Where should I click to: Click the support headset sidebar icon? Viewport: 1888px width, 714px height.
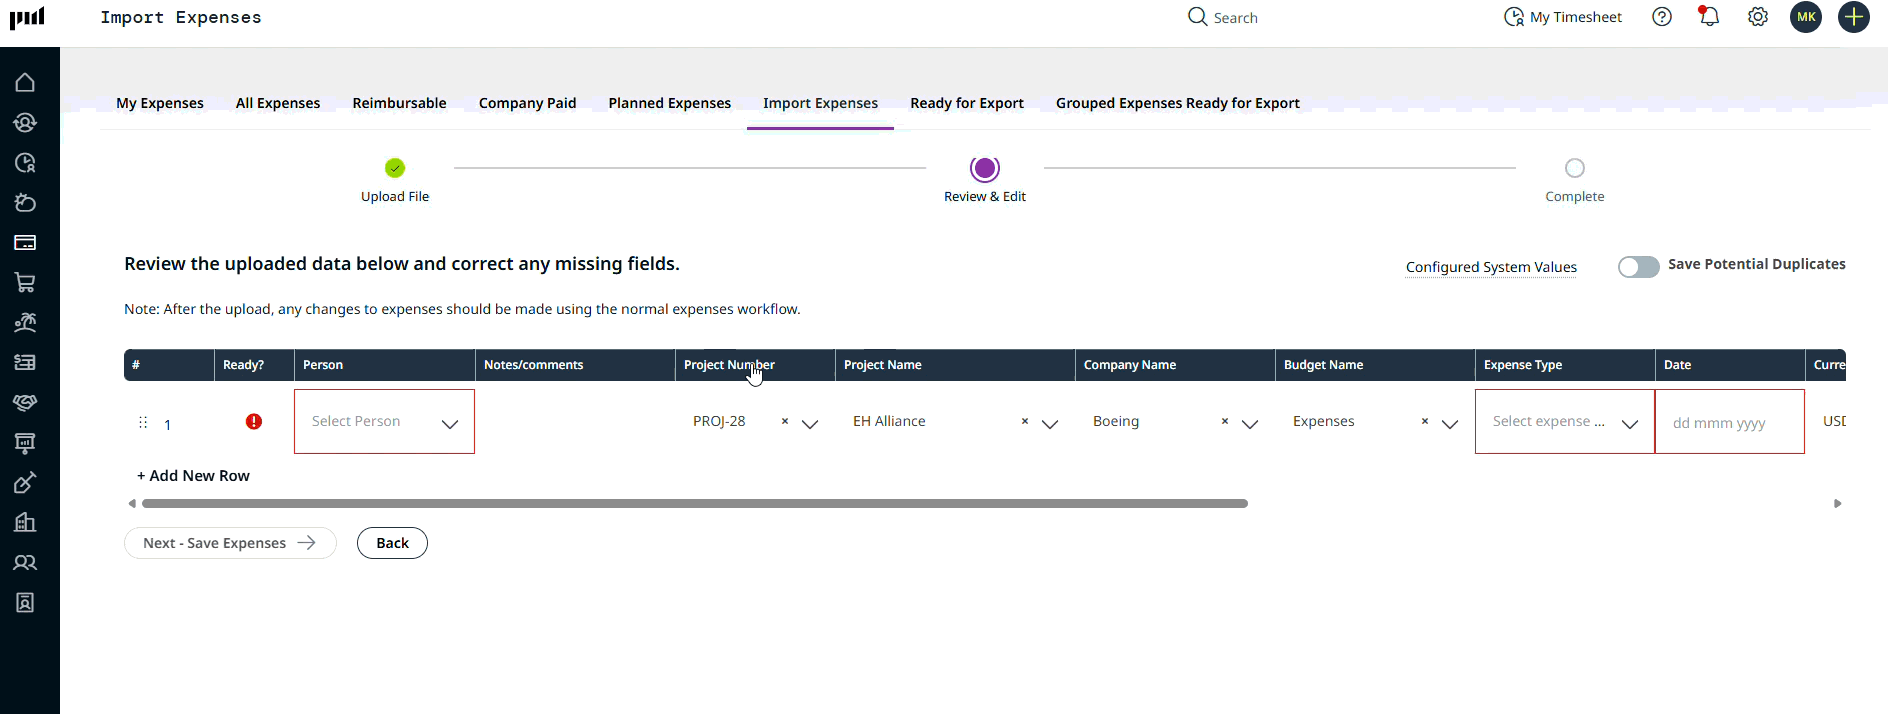pos(25,123)
